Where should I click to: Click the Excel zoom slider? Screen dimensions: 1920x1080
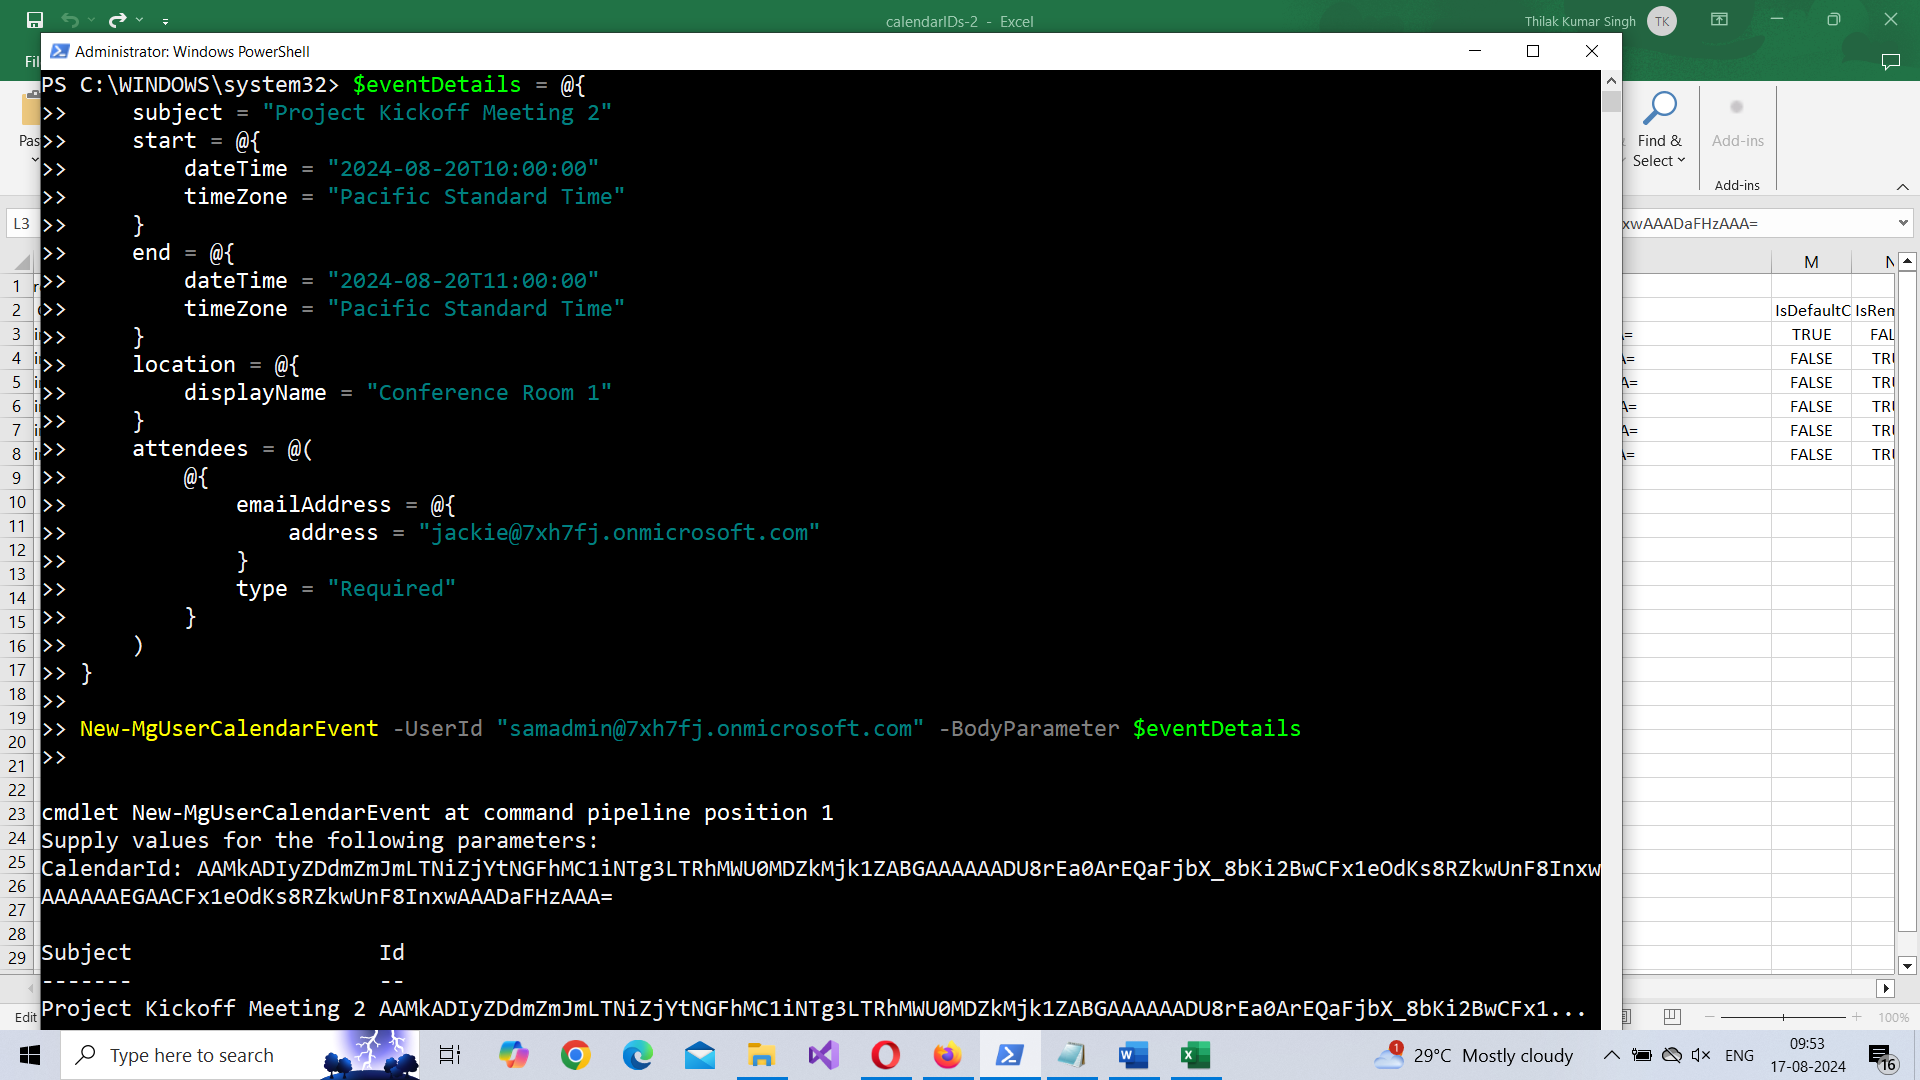pos(1783,1017)
